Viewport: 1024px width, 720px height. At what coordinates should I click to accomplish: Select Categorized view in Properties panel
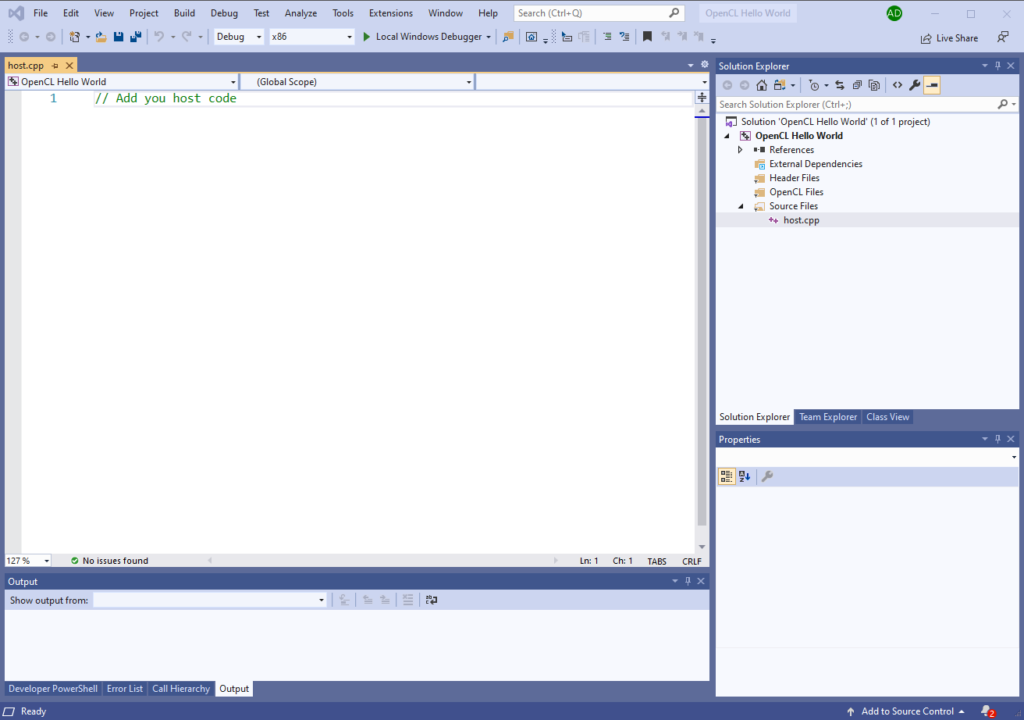(x=726, y=476)
